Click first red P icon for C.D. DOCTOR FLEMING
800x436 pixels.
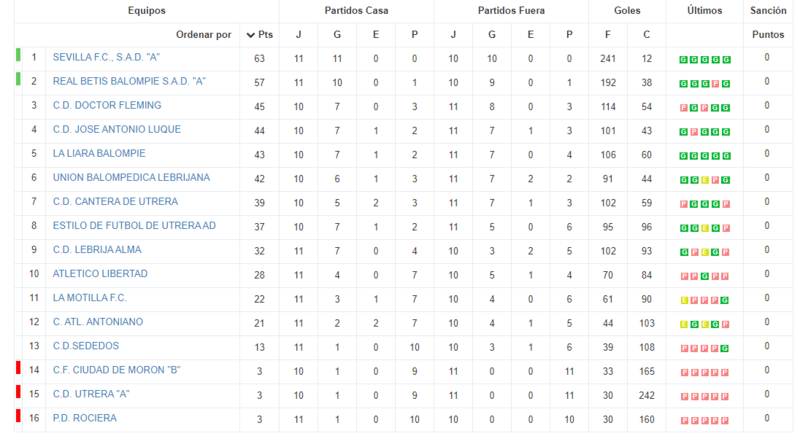point(684,108)
